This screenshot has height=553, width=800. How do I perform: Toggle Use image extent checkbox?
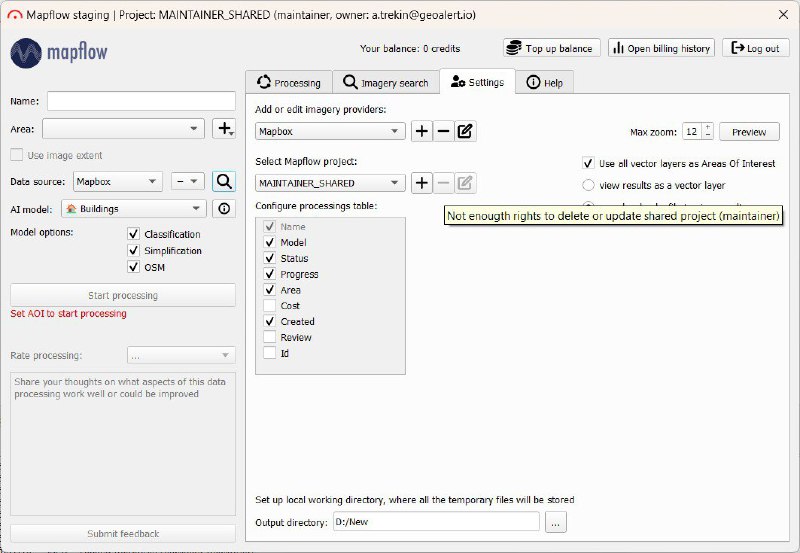17,155
